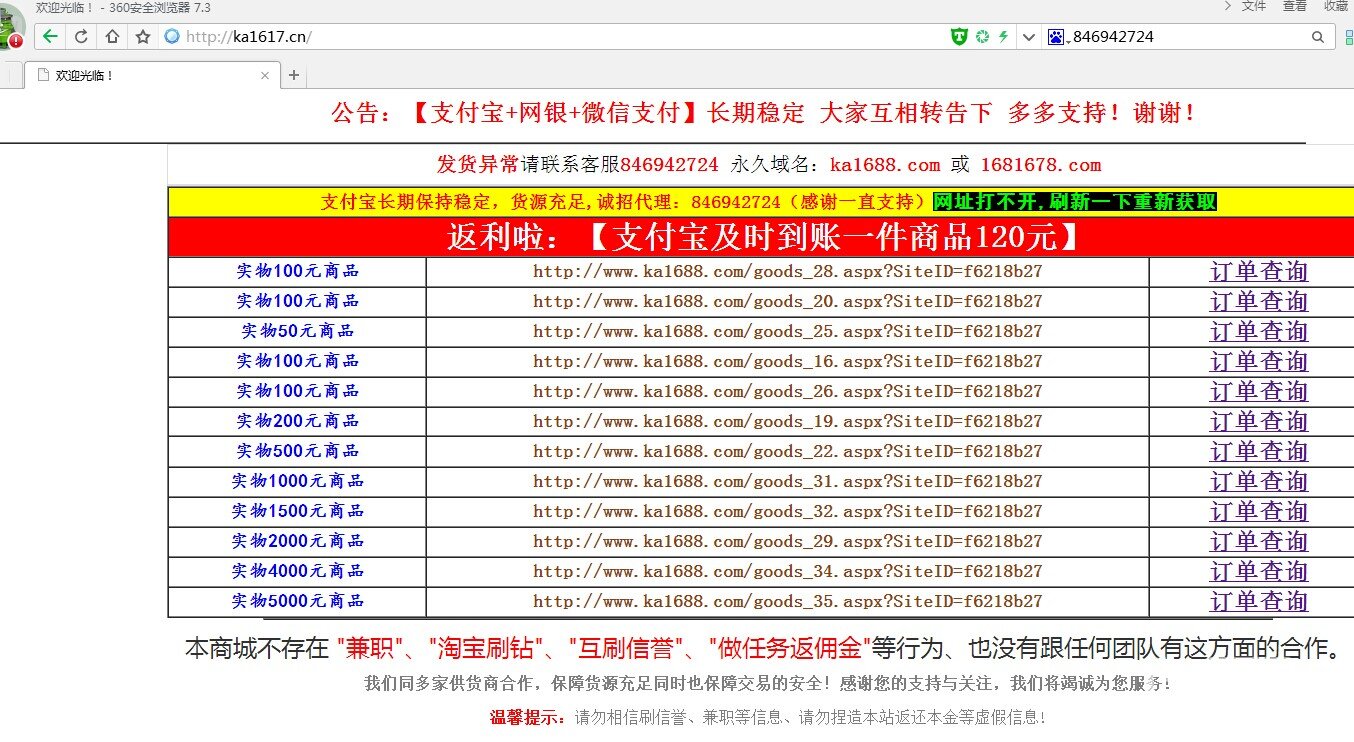Screen dimensions: 1354x742
Task: Click the 实物500元商品 cell
Action: (298, 451)
